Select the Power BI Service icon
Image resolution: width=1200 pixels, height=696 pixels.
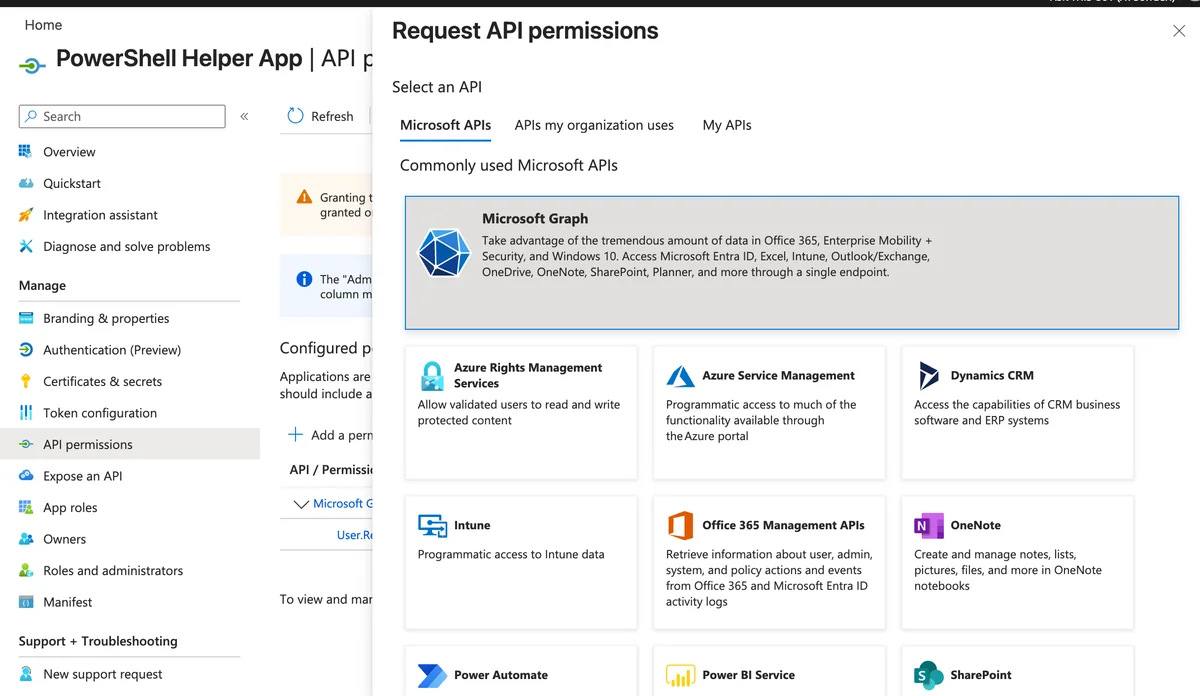(x=681, y=676)
